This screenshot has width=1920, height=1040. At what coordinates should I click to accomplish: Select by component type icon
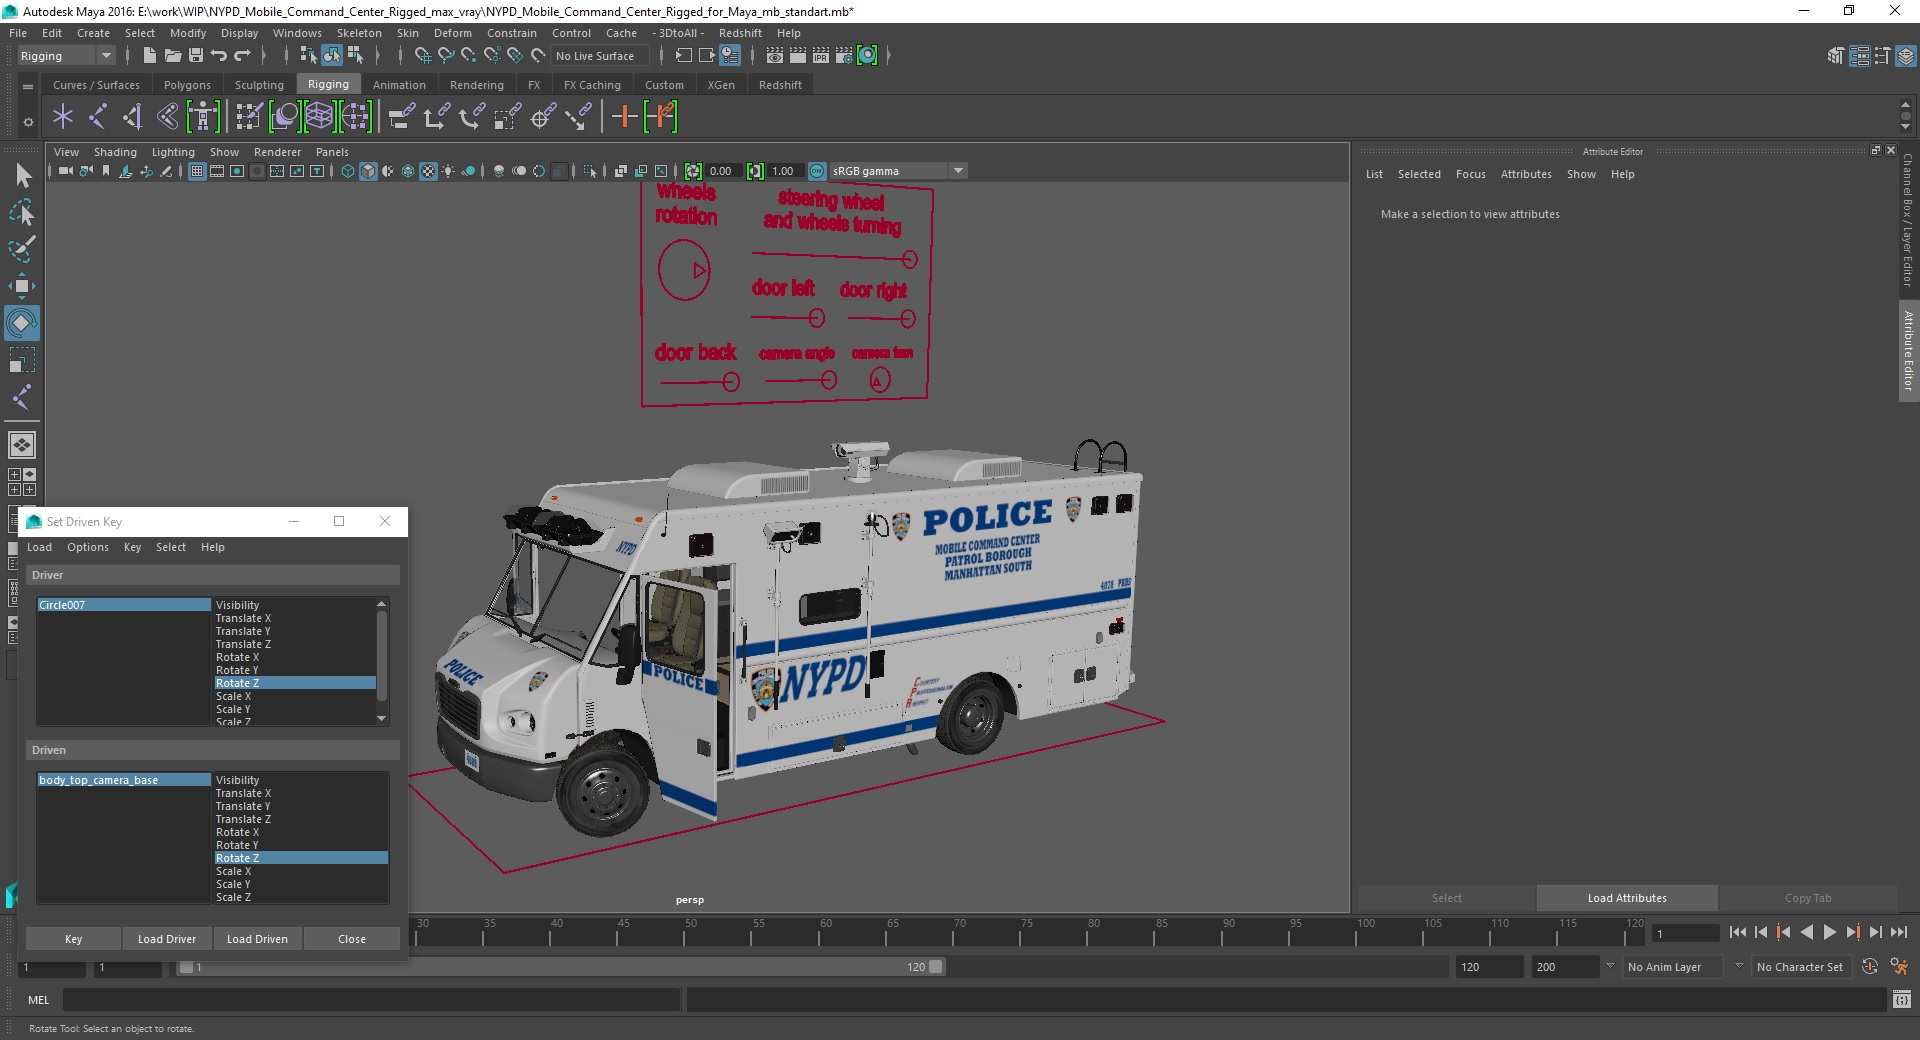[355, 56]
